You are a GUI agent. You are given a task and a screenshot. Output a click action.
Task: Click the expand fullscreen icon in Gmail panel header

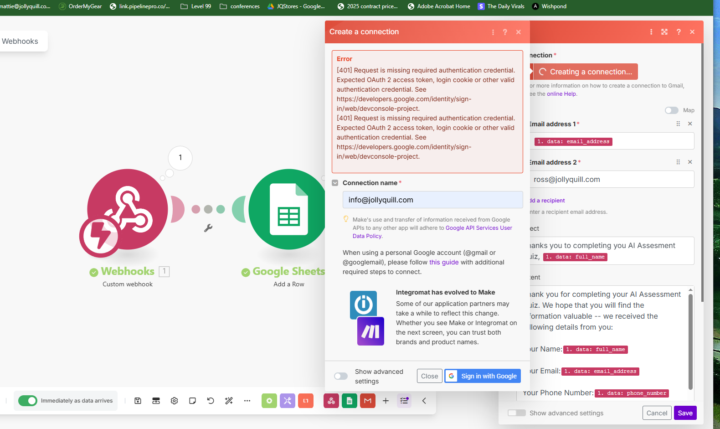(x=664, y=32)
